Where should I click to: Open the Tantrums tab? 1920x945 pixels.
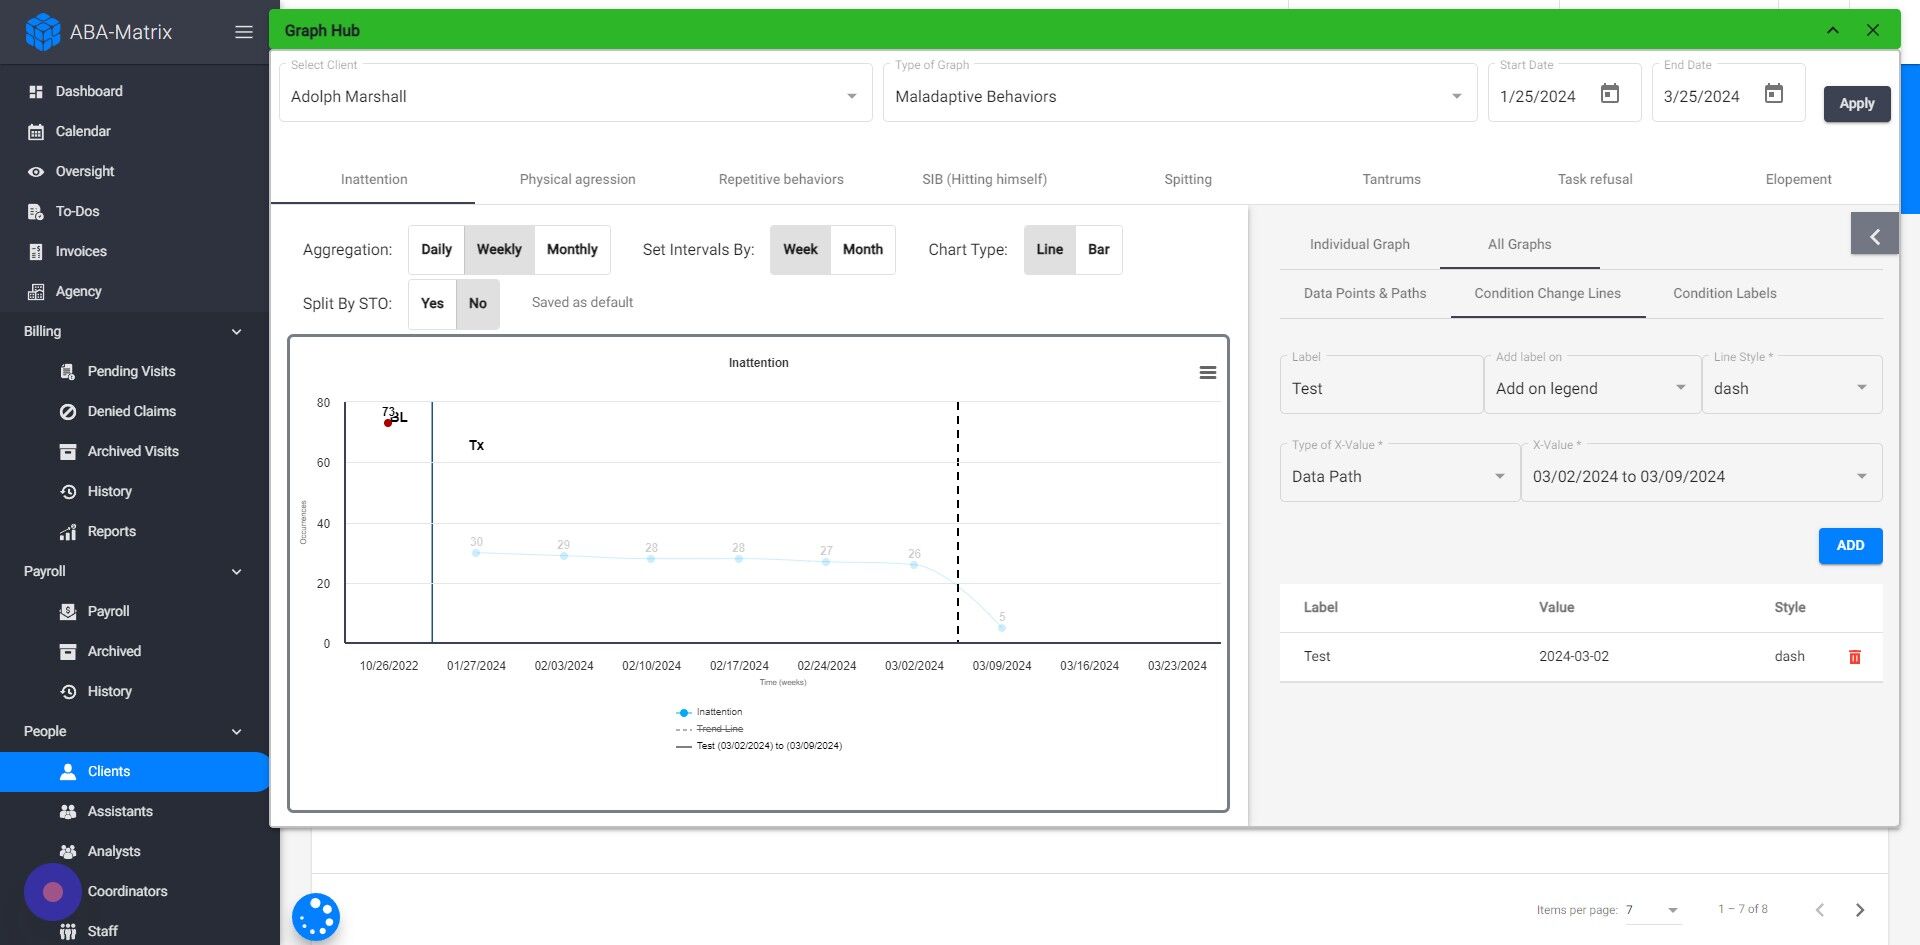pyautogui.click(x=1391, y=180)
